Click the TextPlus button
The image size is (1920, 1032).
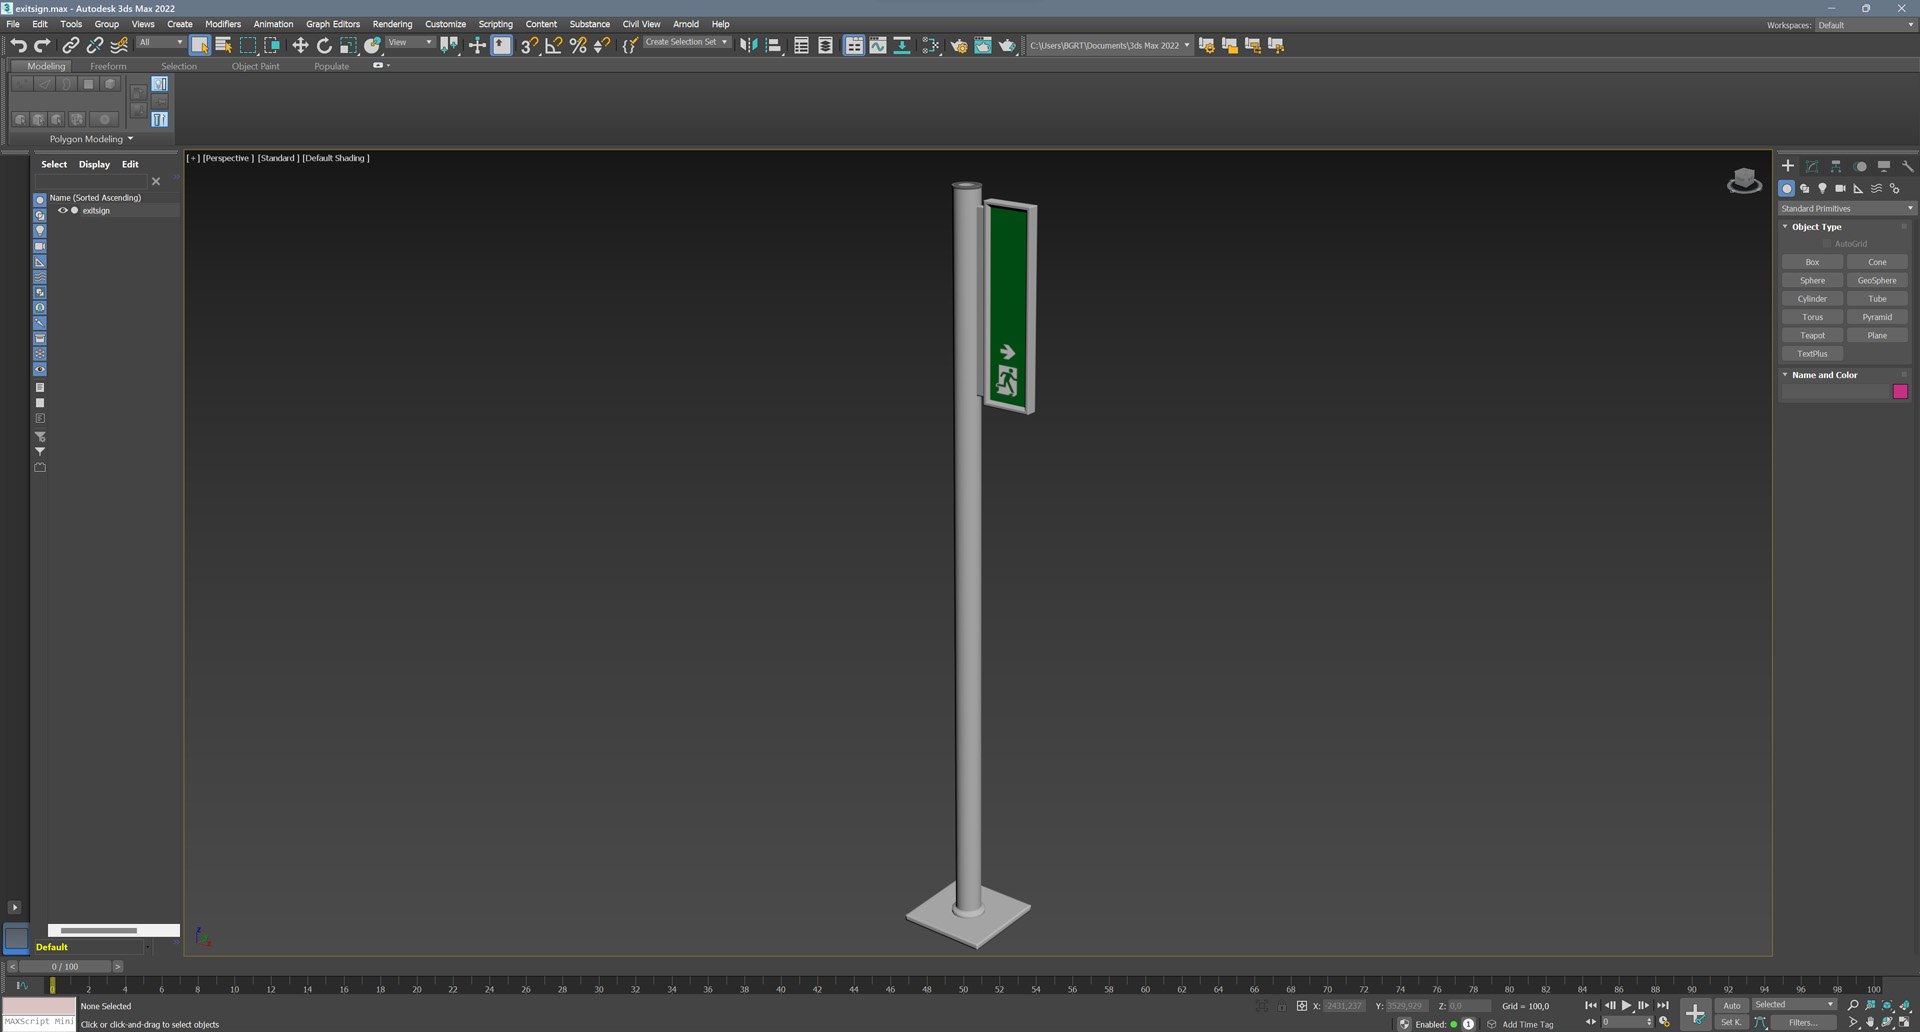point(1812,353)
